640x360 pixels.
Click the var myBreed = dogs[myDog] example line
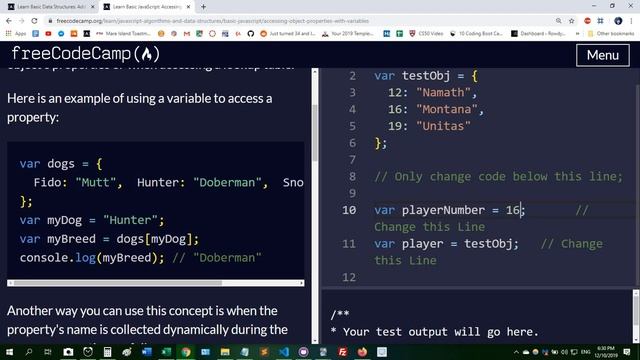pyautogui.click(x=109, y=239)
